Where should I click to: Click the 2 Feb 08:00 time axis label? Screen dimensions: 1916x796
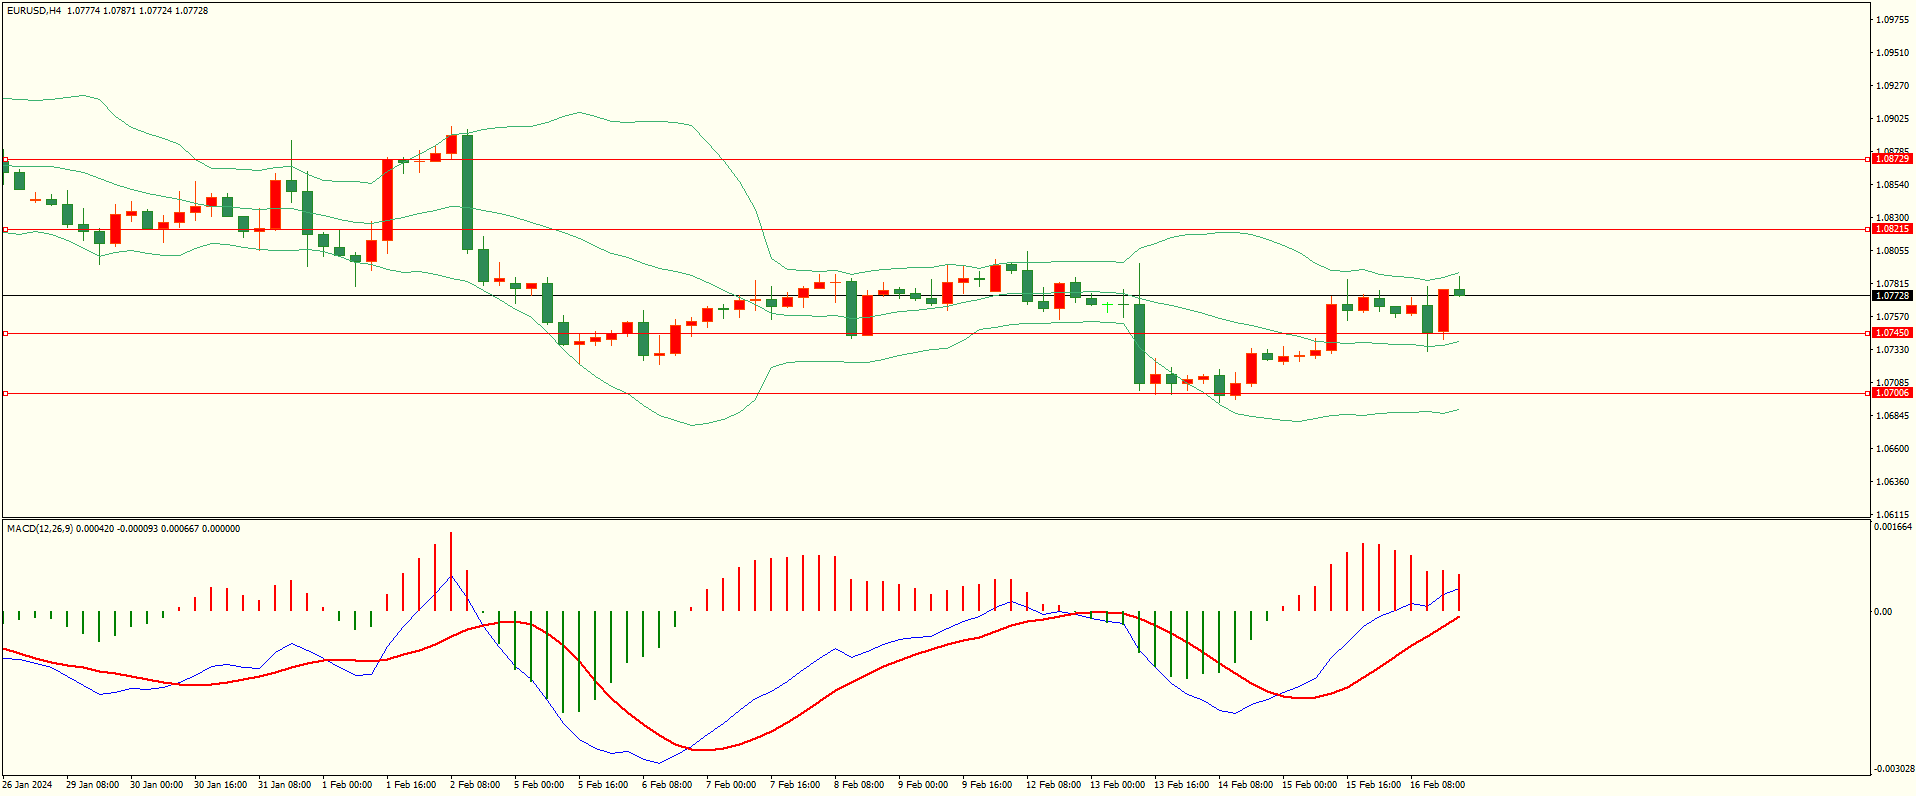[x=475, y=785]
